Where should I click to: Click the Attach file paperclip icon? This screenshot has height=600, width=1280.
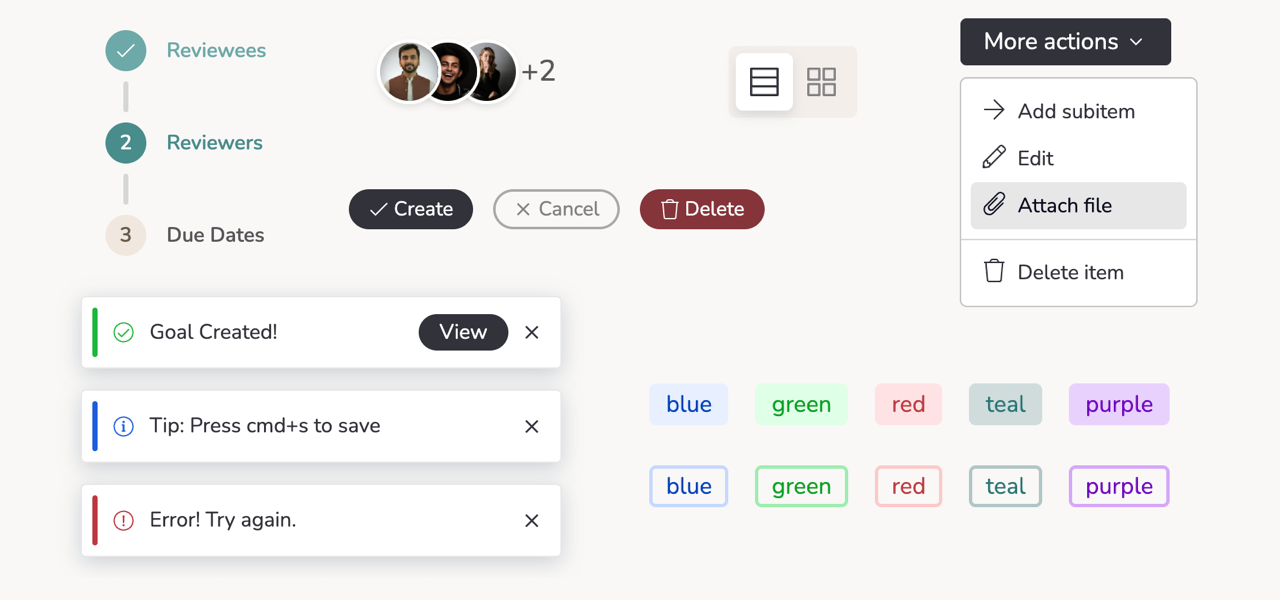[x=994, y=205]
